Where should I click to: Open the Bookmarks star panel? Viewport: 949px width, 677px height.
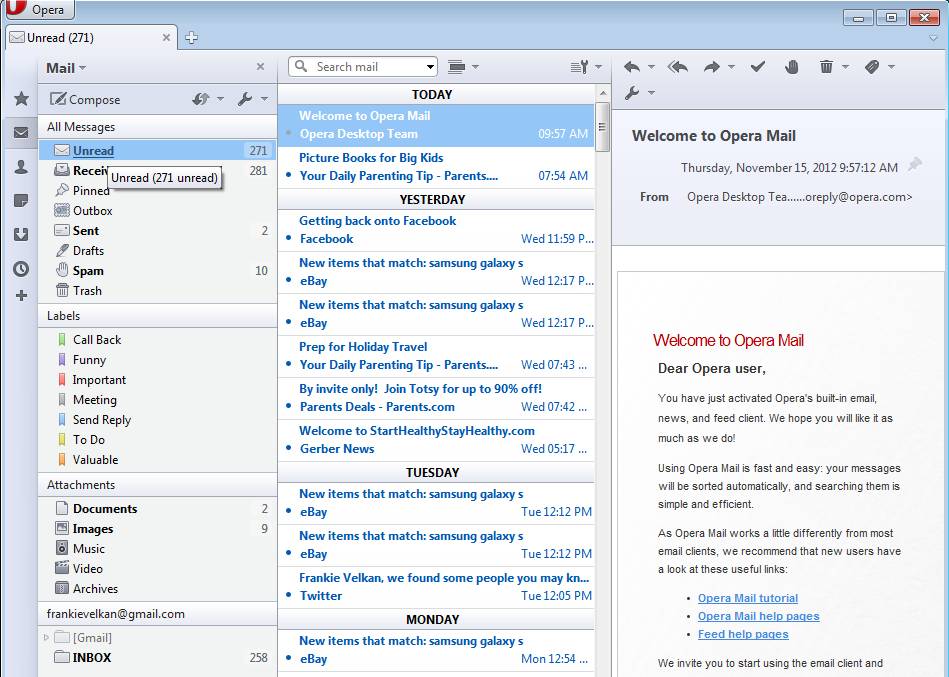pyautogui.click(x=21, y=99)
